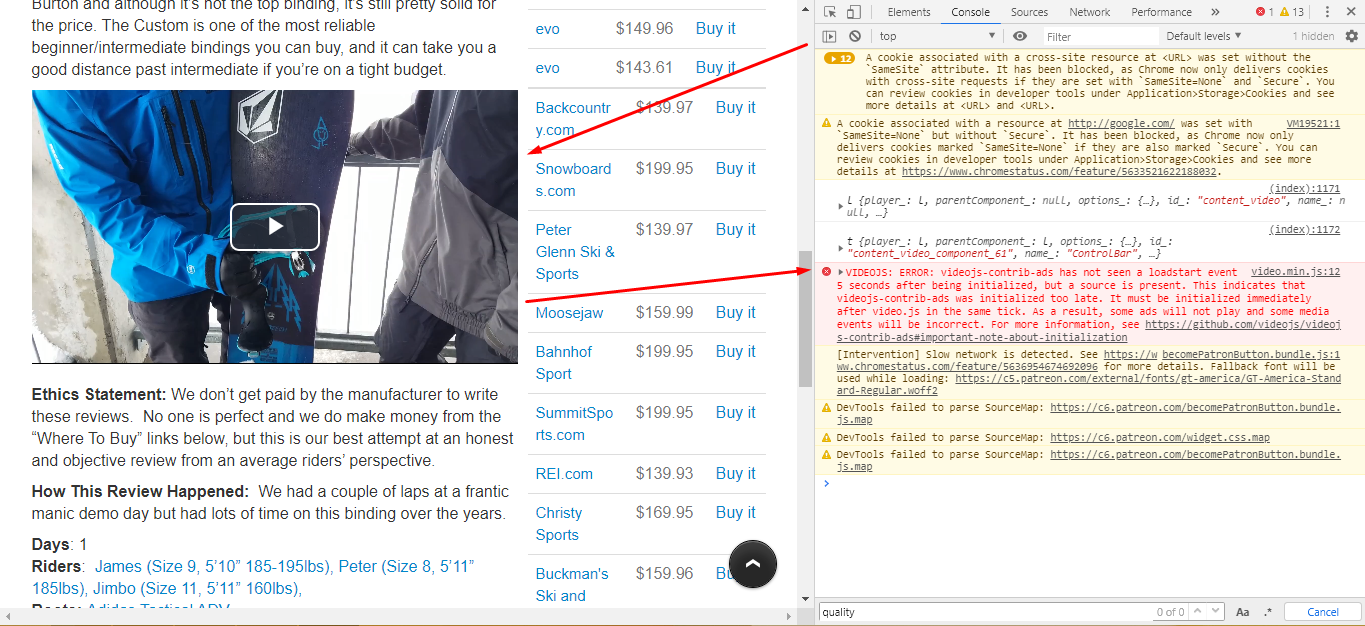1365x626 pixels.
Task: Open the Default levels dropdown
Action: click(x=1203, y=36)
